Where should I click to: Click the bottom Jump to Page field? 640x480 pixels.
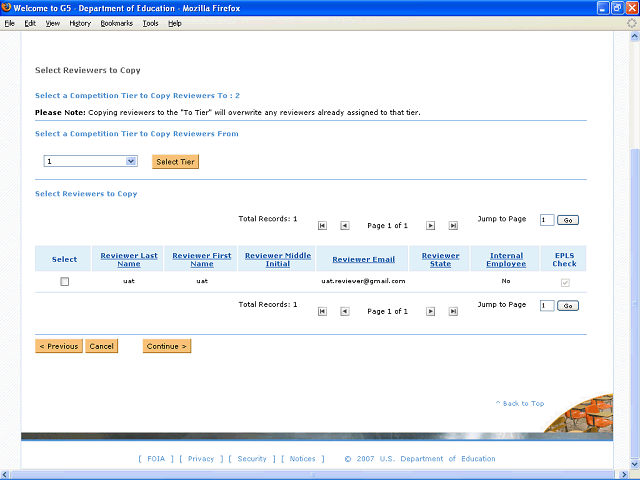(547, 306)
